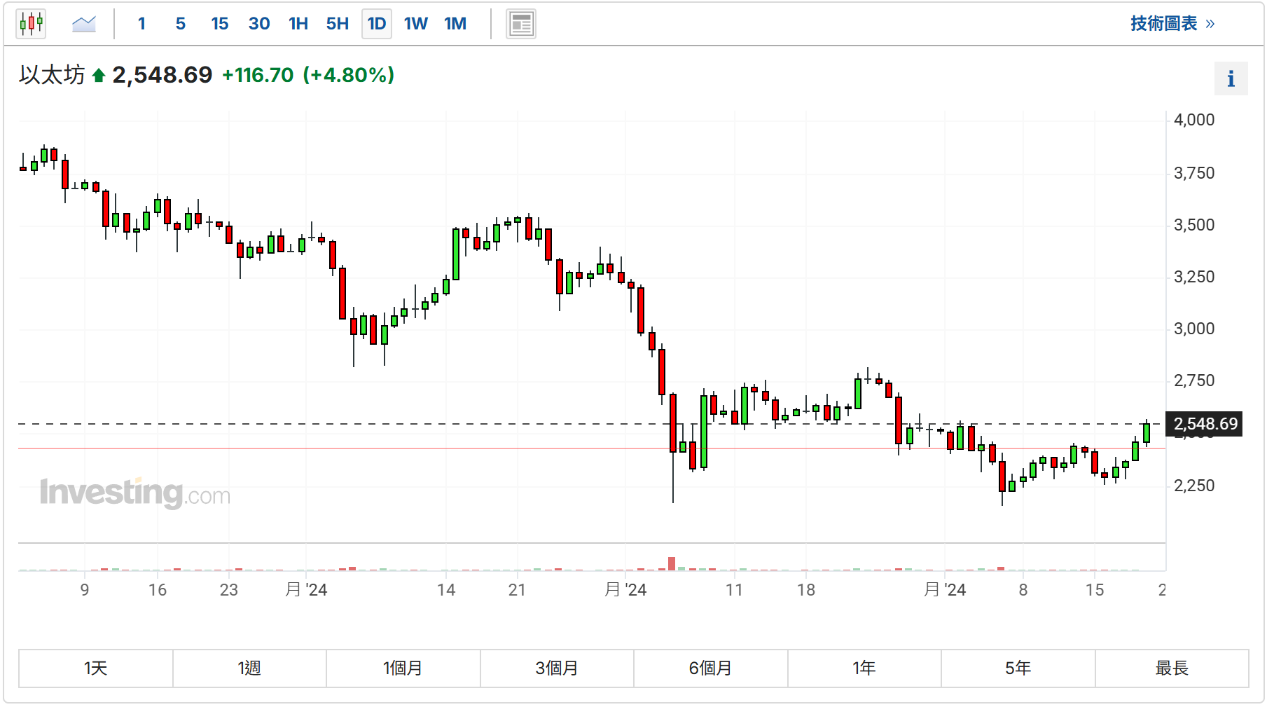Viewport: 1267px width, 707px height.
Task: Click the 3,000 price axis label
Action: 1193,329
